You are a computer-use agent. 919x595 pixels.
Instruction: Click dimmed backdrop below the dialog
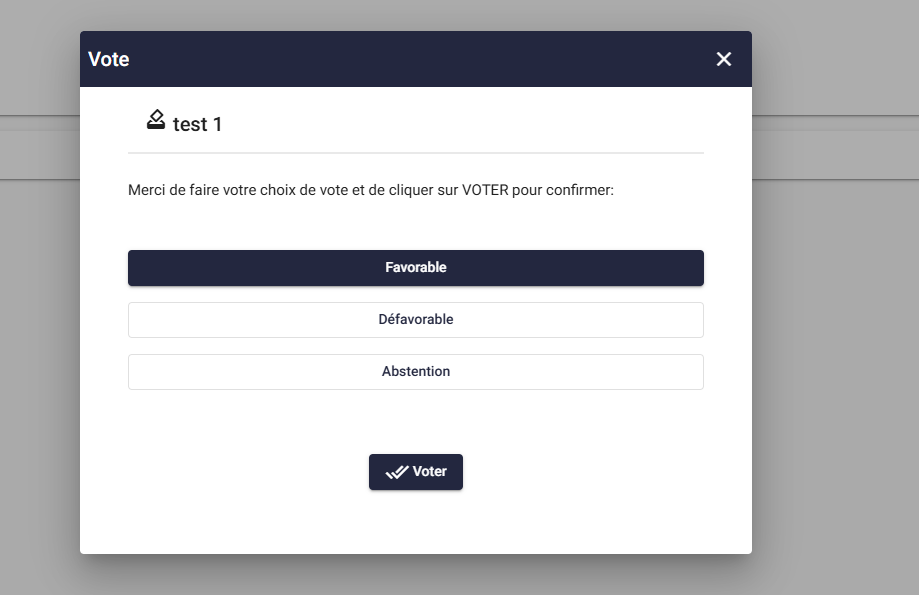pyautogui.click(x=416, y=576)
